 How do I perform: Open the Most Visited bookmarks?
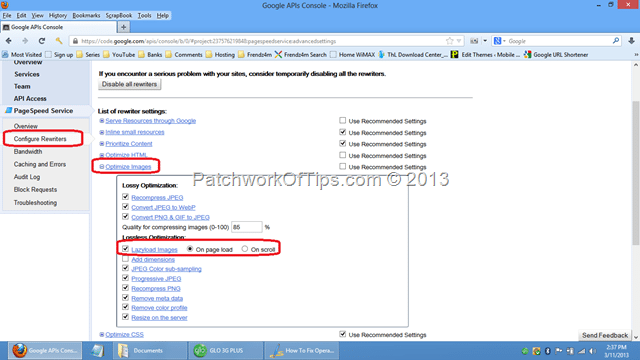point(22,55)
